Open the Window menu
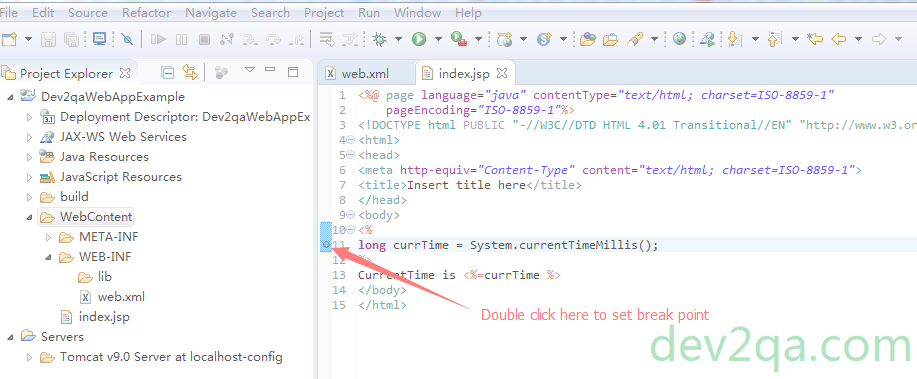The image size is (917, 379). 417,12
